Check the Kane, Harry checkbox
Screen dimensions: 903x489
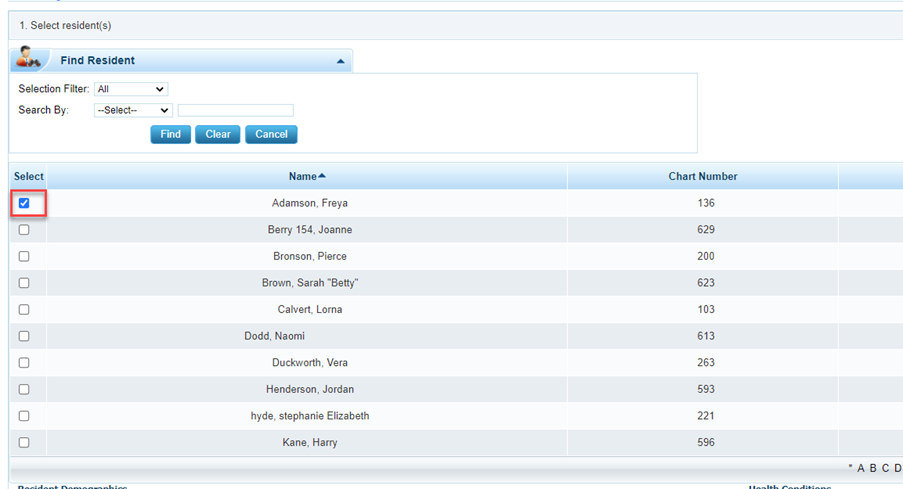(24, 442)
